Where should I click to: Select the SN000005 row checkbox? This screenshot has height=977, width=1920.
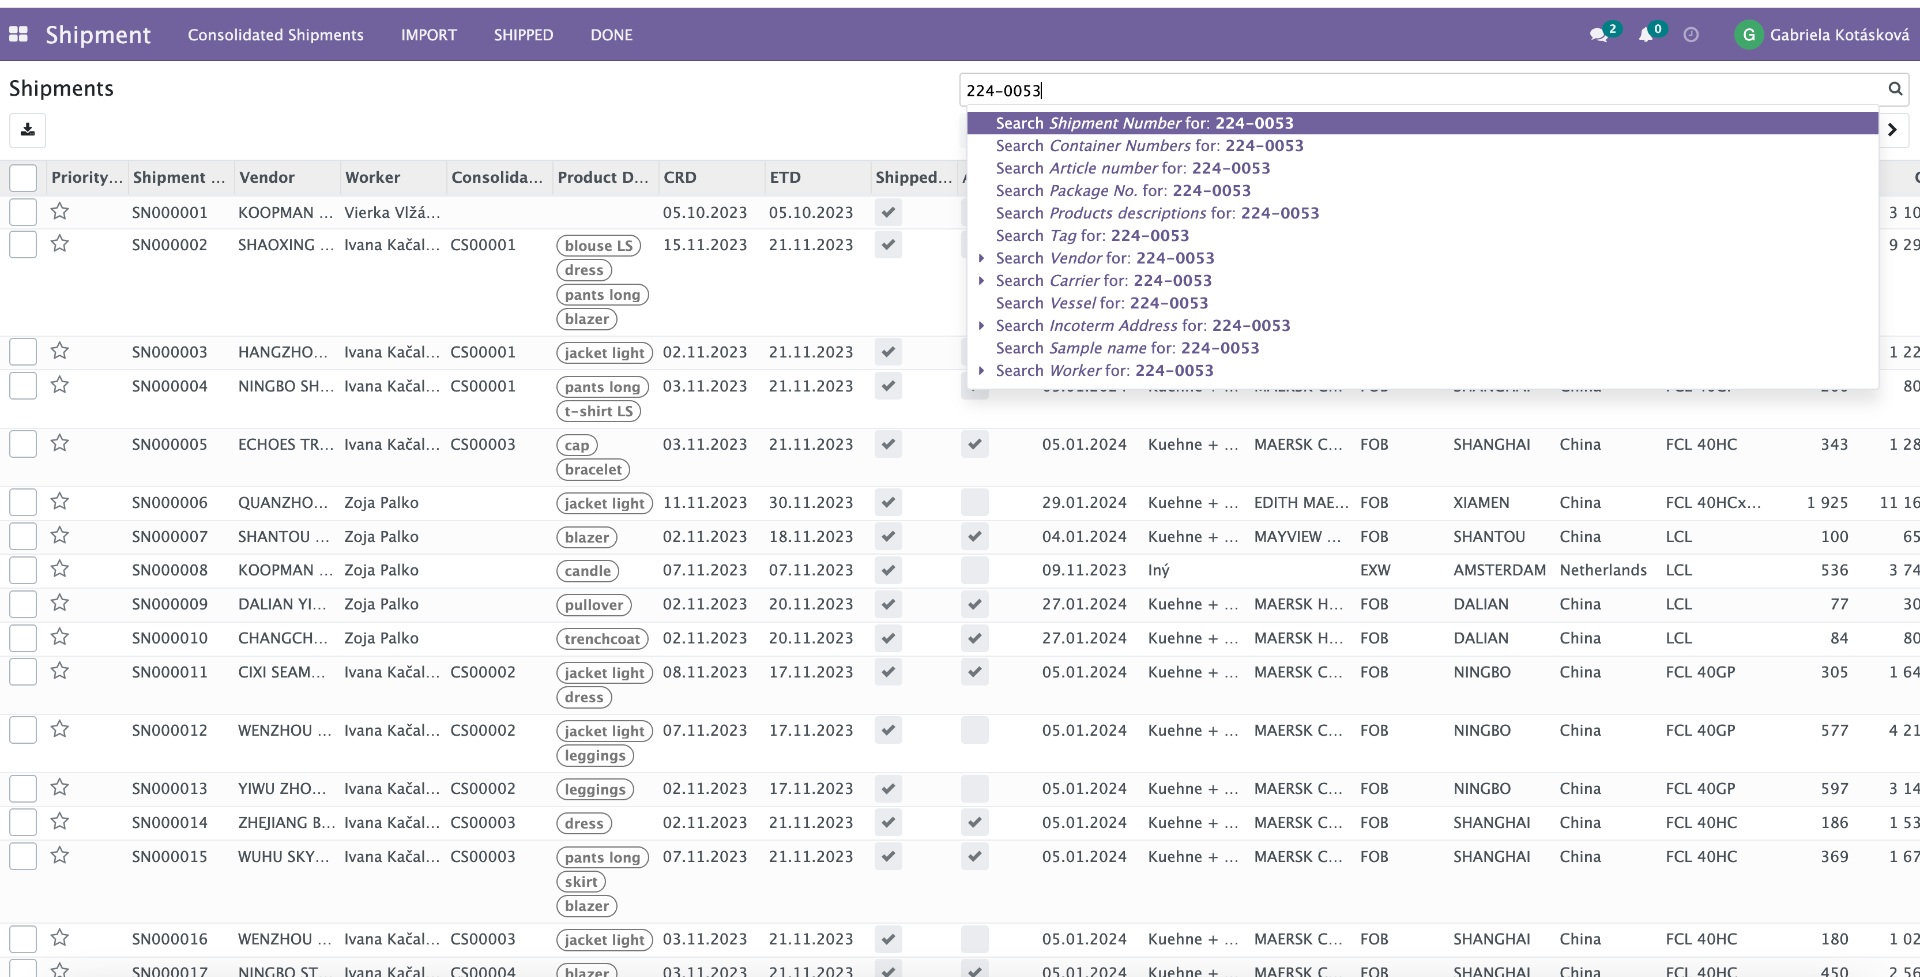[23, 445]
